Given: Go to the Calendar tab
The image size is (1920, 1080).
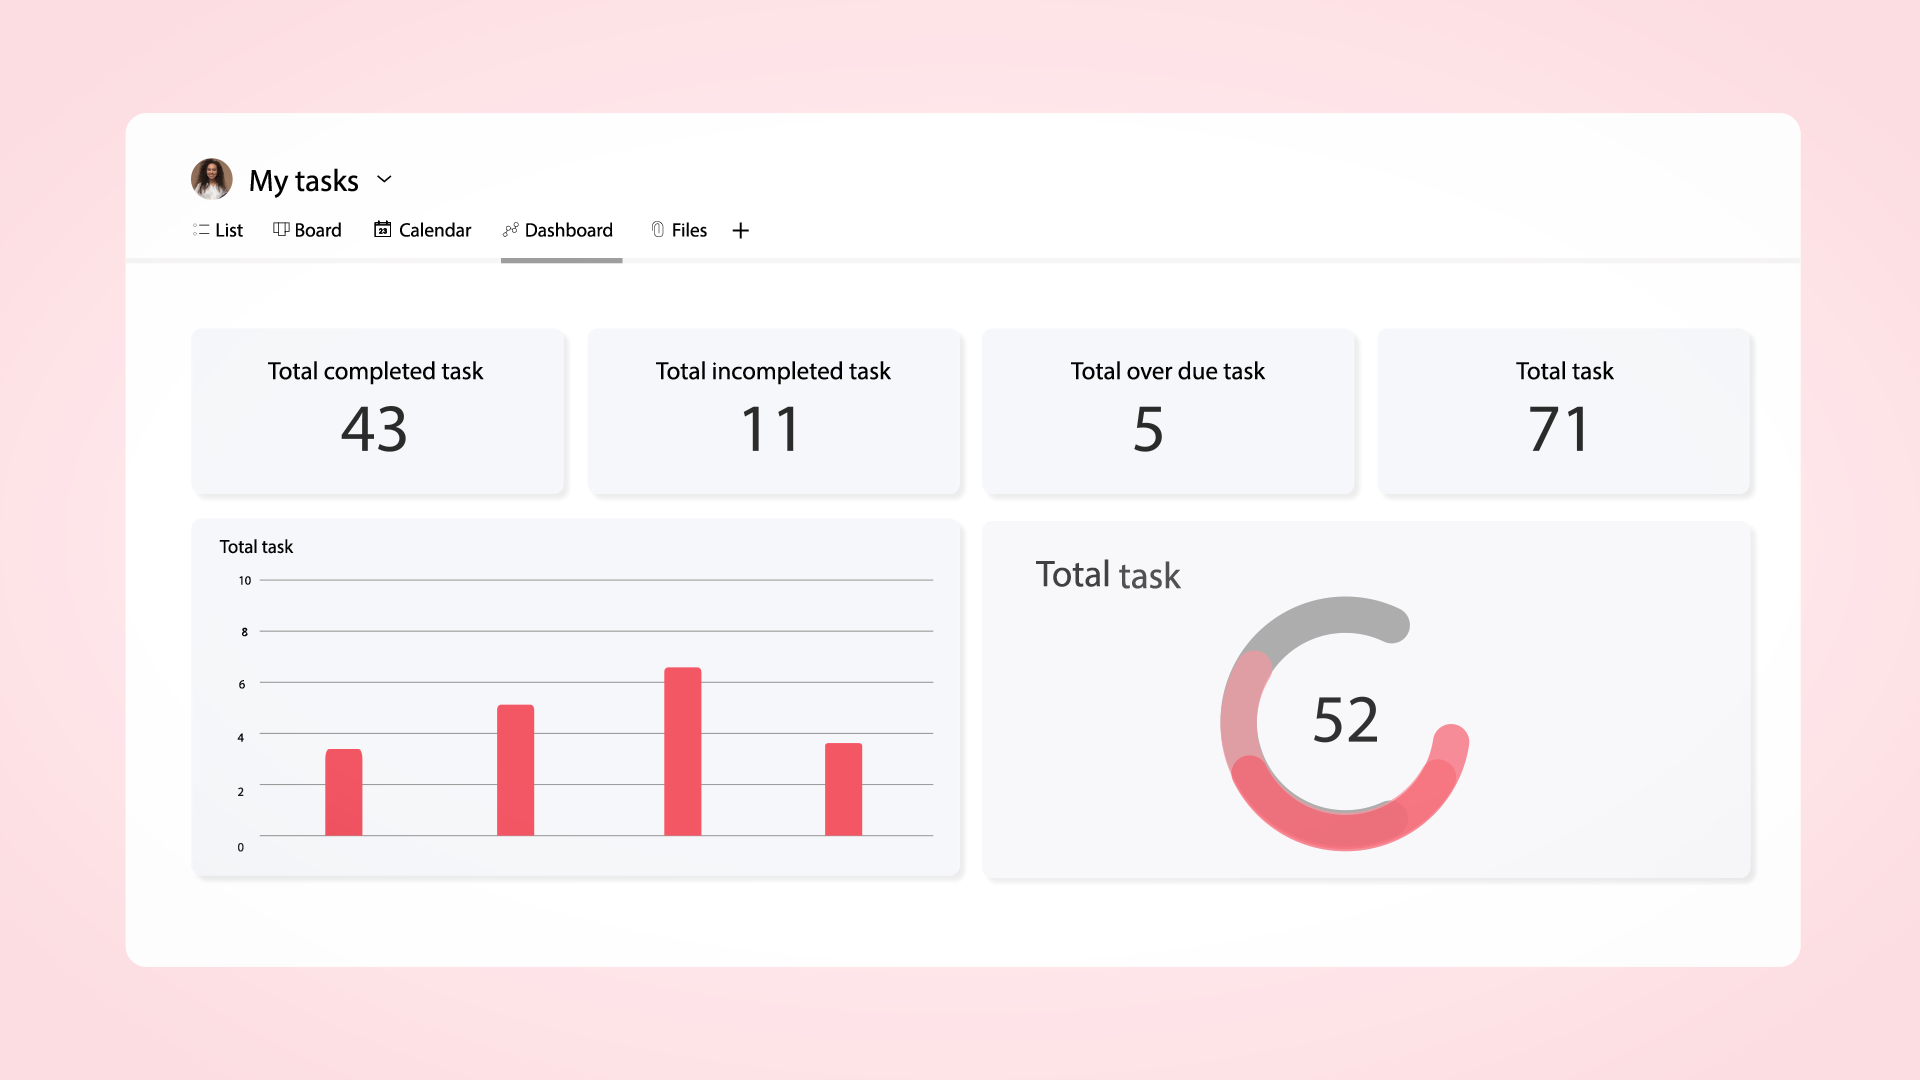Looking at the screenshot, I should tap(434, 231).
